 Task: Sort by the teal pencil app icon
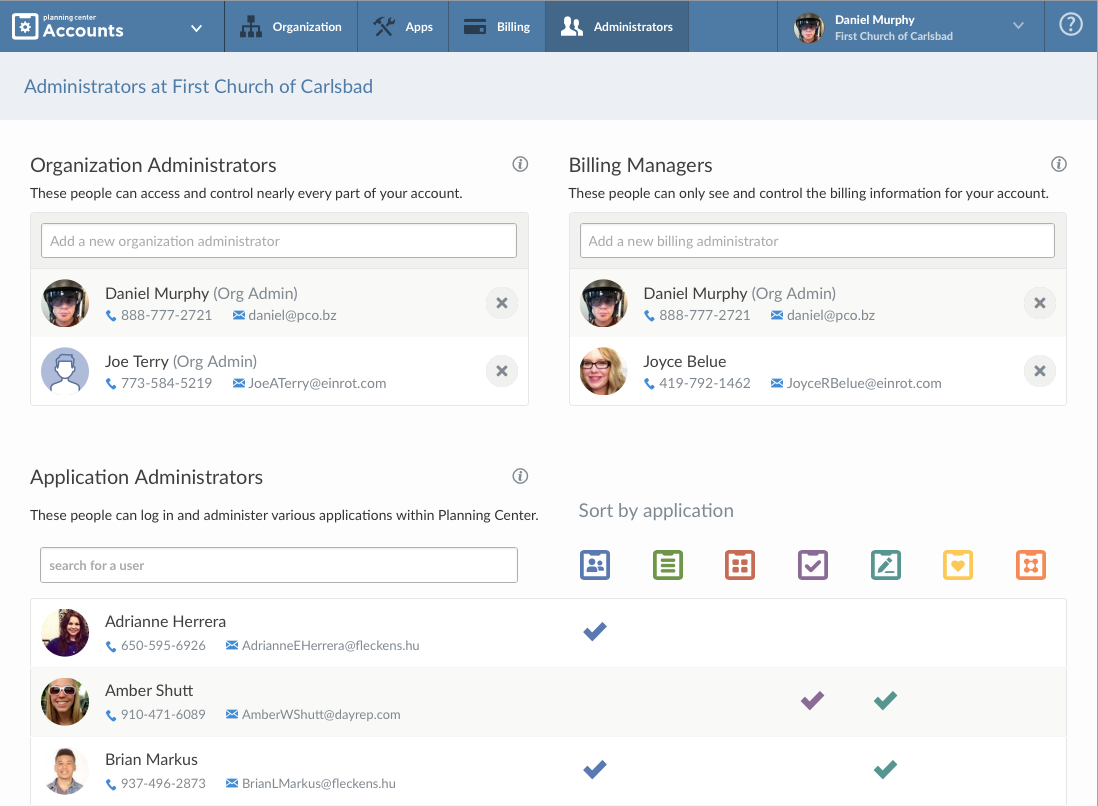885,565
